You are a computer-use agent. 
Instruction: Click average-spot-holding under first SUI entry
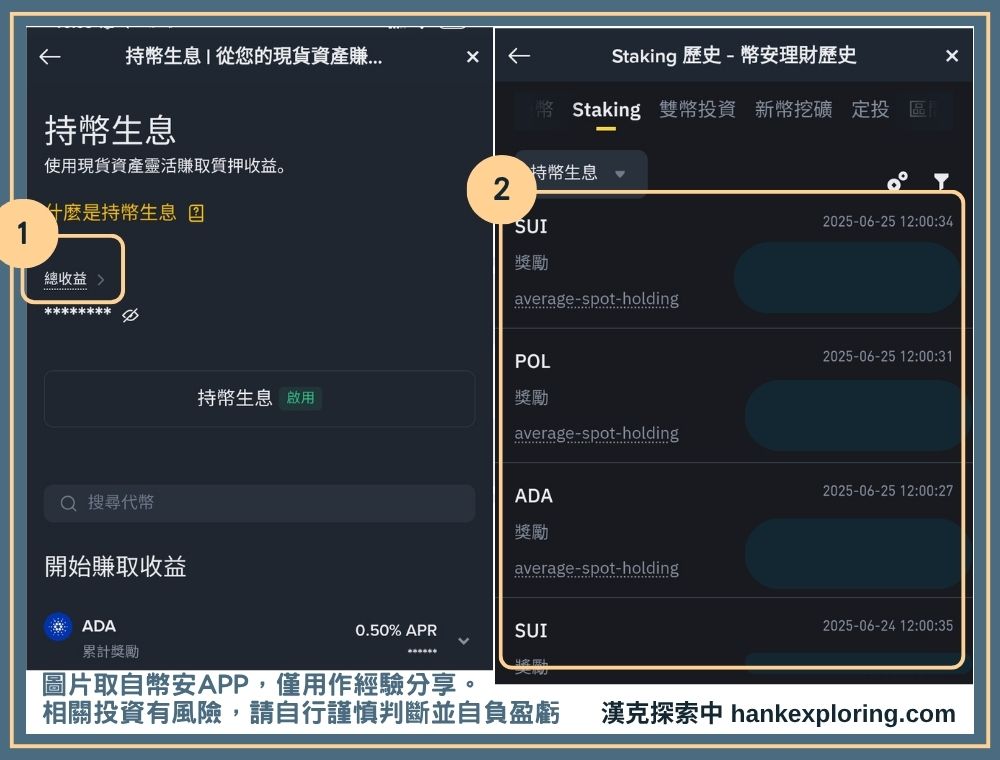tap(596, 299)
